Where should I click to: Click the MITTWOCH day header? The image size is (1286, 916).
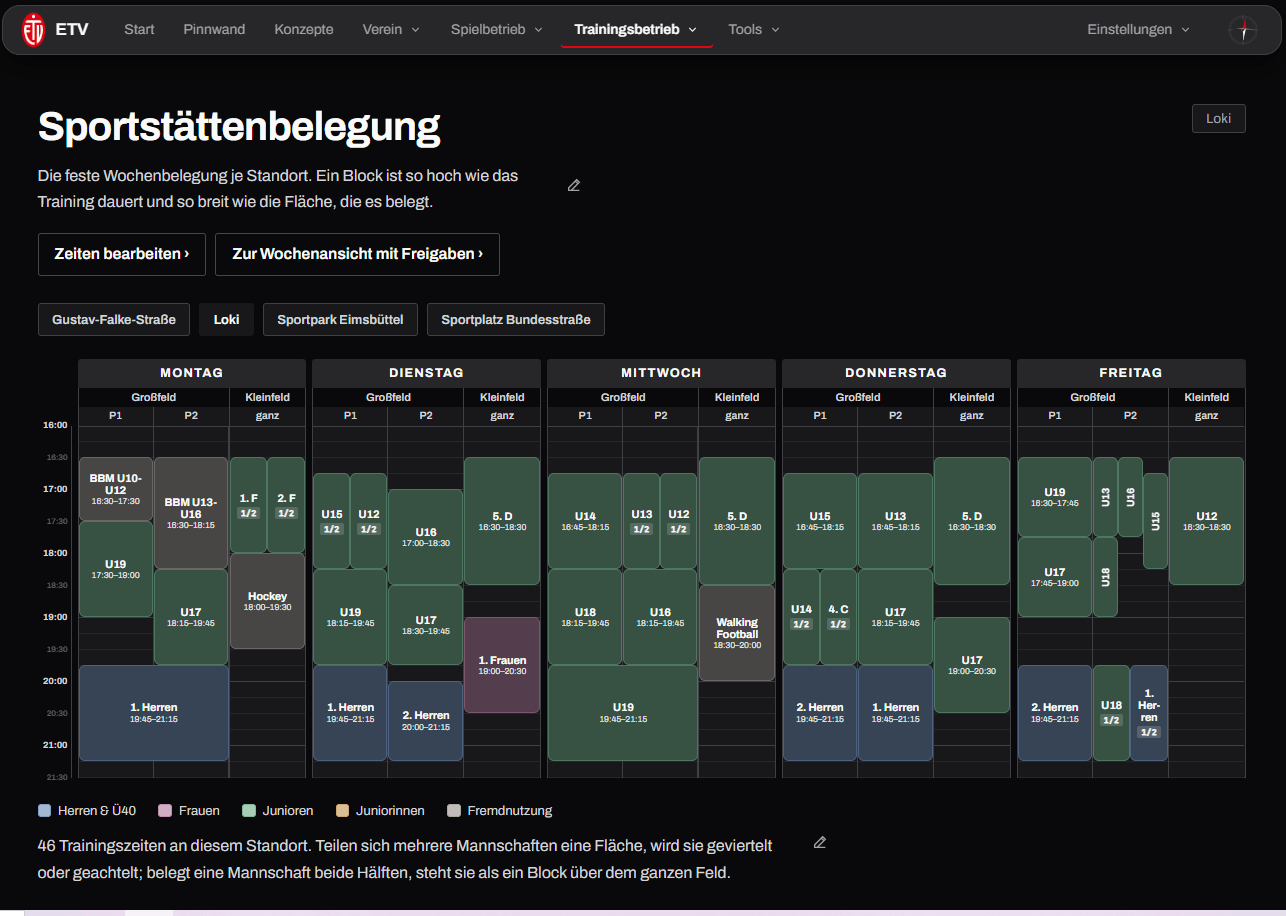[x=661, y=373]
